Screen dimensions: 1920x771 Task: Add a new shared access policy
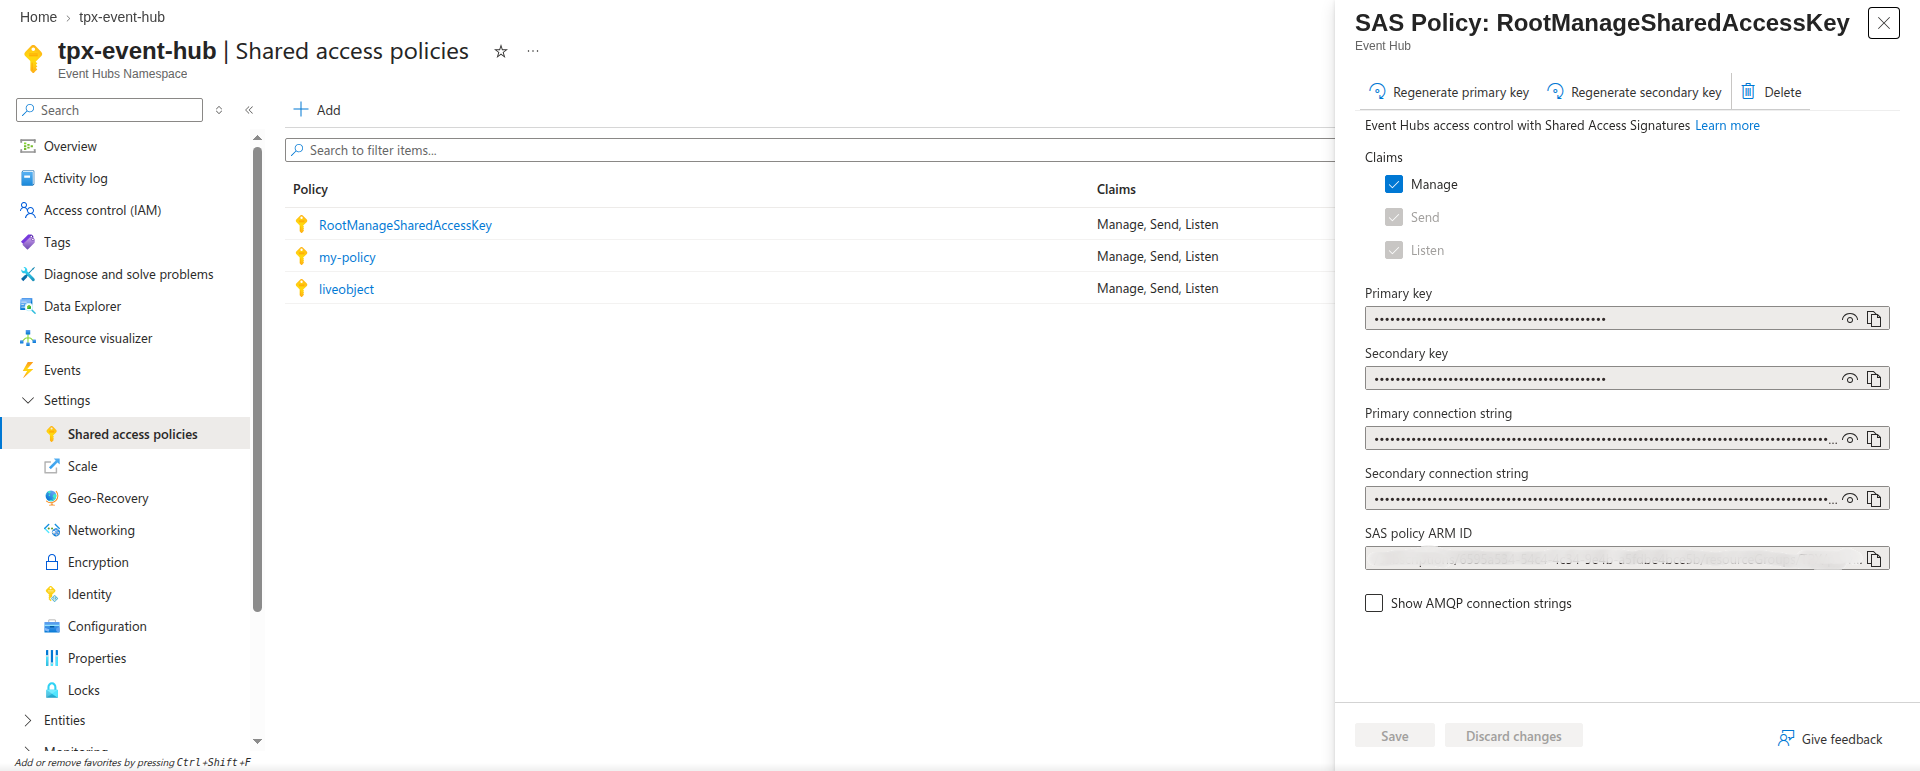(317, 110)
